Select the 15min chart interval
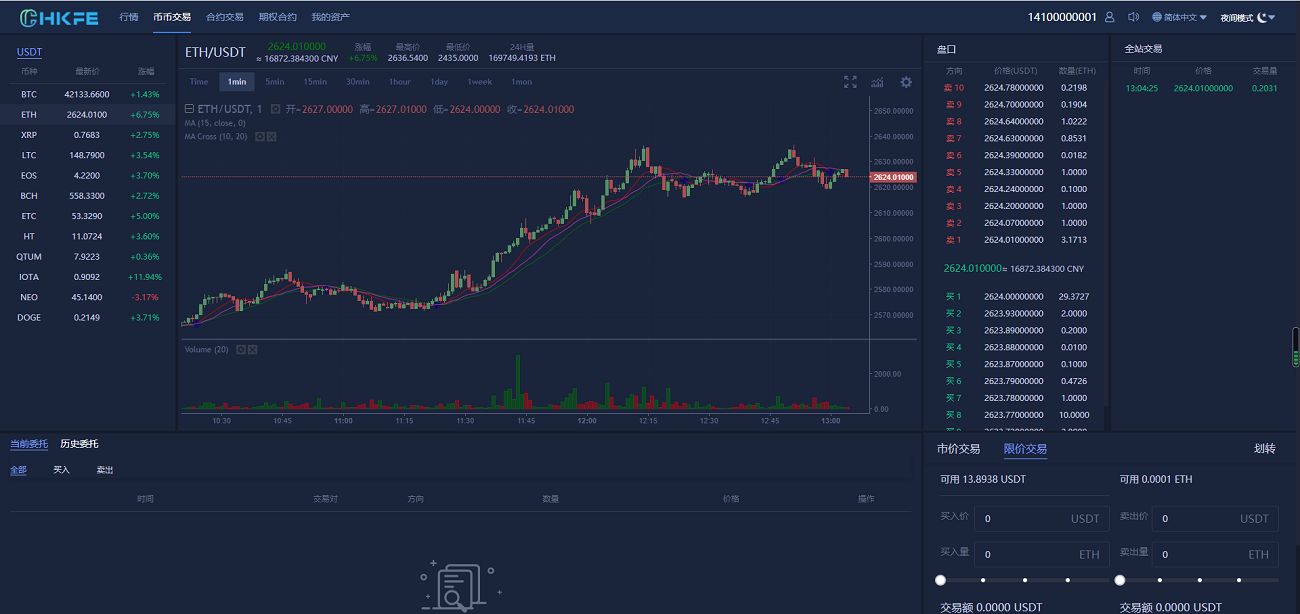This screenshot has width=1300, height=614. coord(315,82)
